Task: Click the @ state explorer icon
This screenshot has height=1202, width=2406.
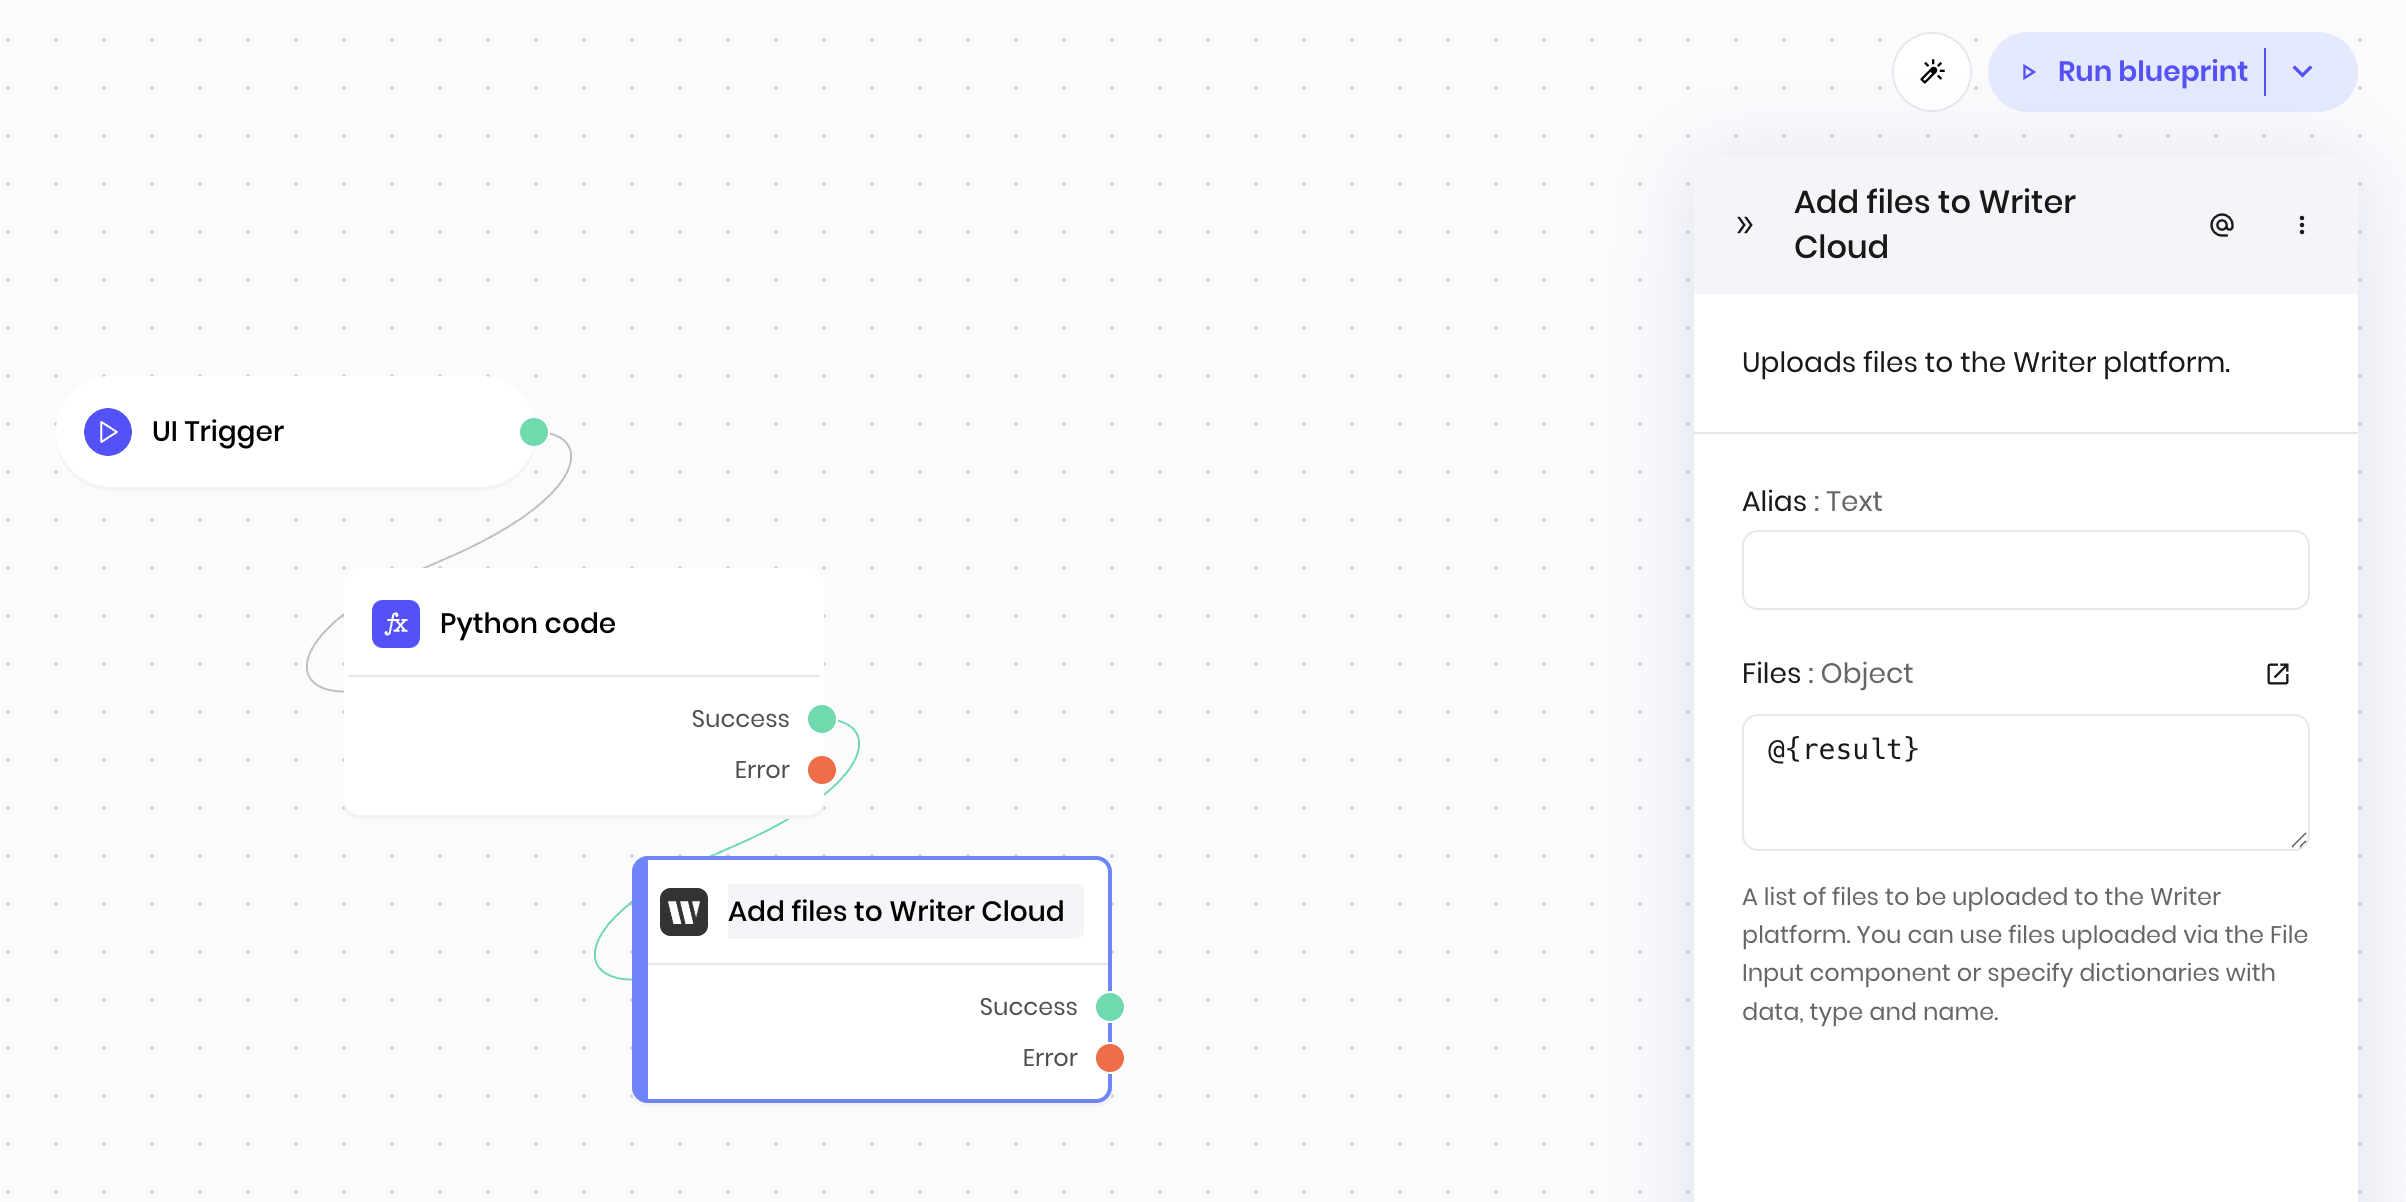Action: [2221, 225]
